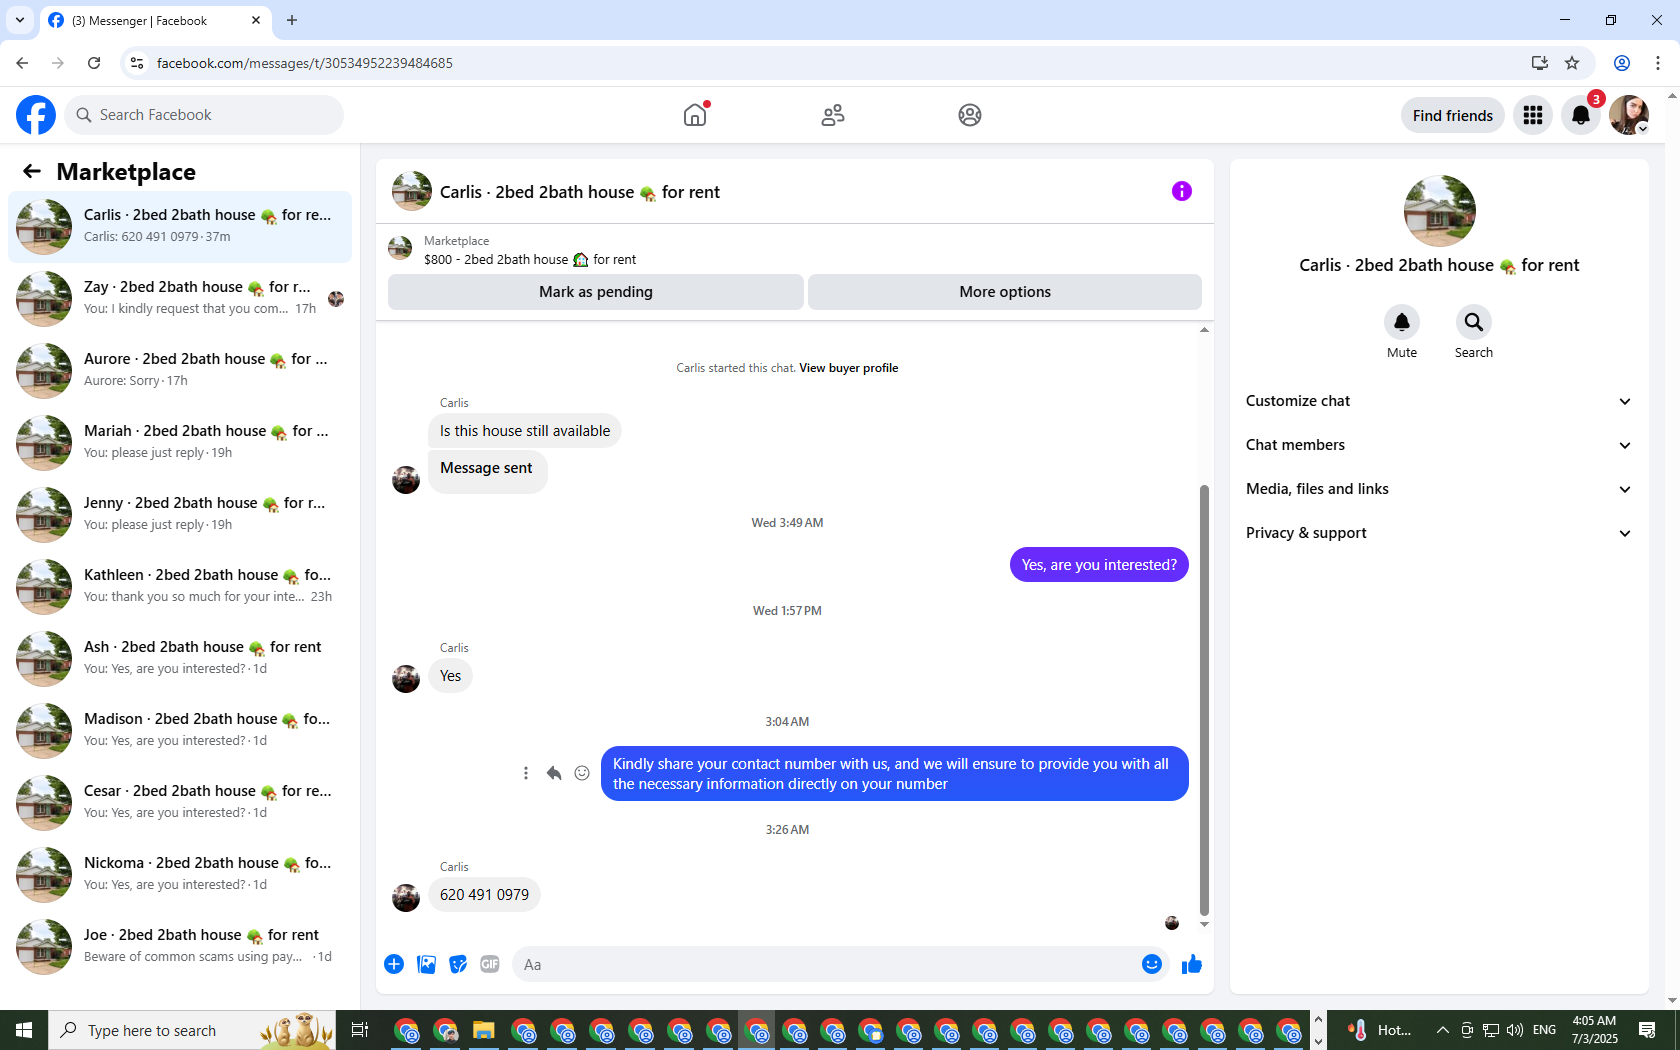React to the contact number message
1680x1050 pixels.
click(x=582, y=773)
